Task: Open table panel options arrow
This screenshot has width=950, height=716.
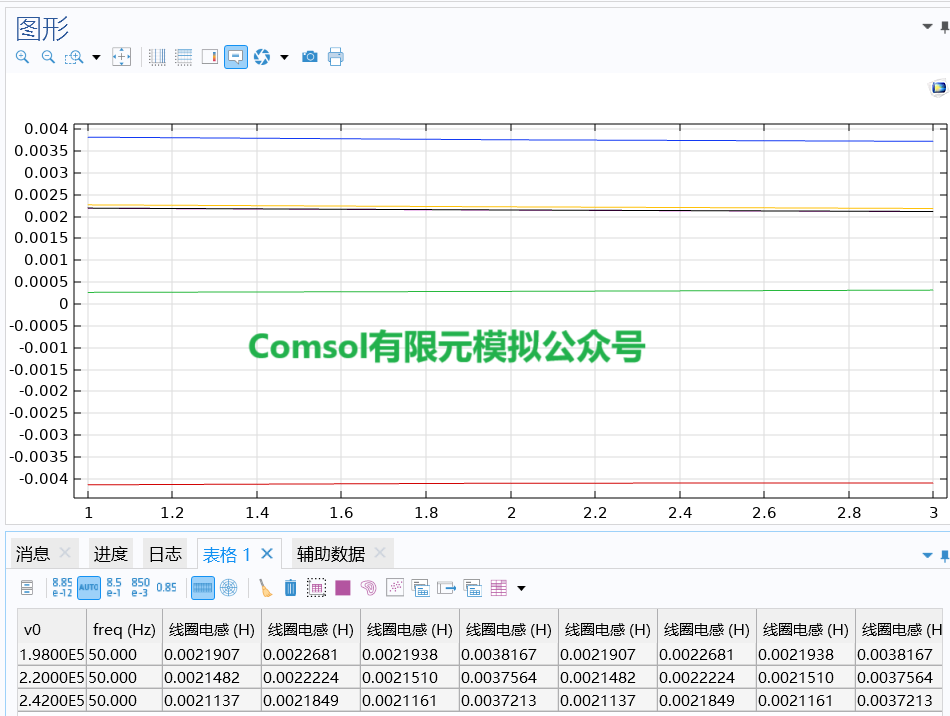Action: pos(927,555)
